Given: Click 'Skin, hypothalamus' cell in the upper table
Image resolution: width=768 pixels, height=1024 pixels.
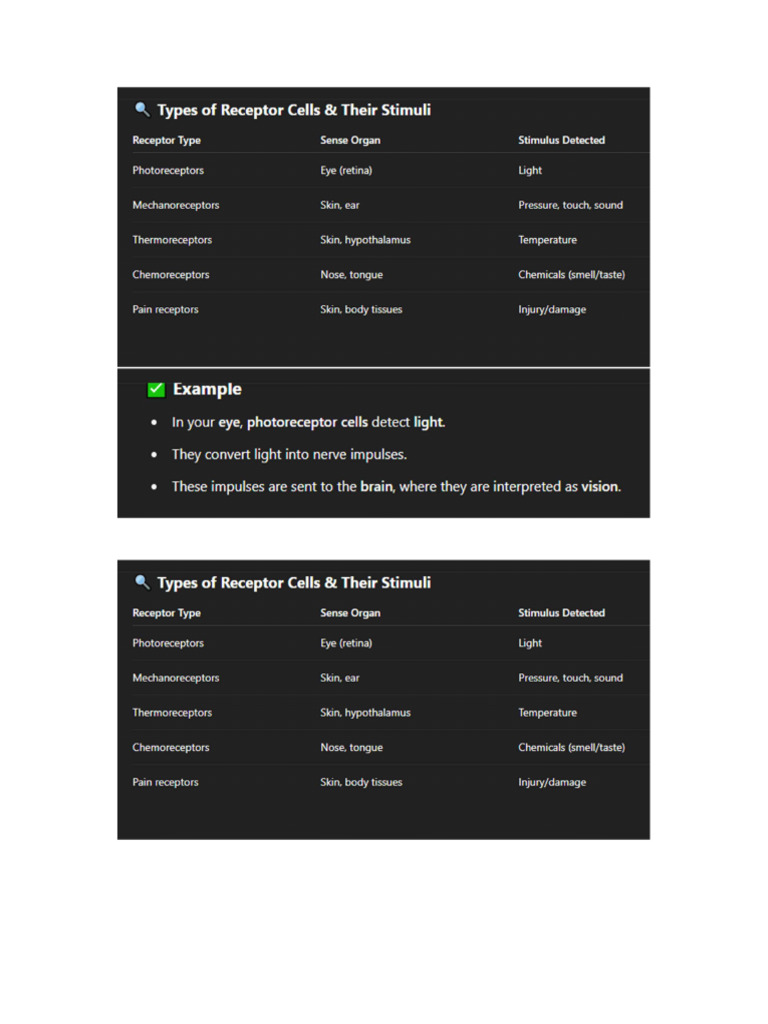Looking at the screenshot, I should pyautogui.click(x=365, y=240).
